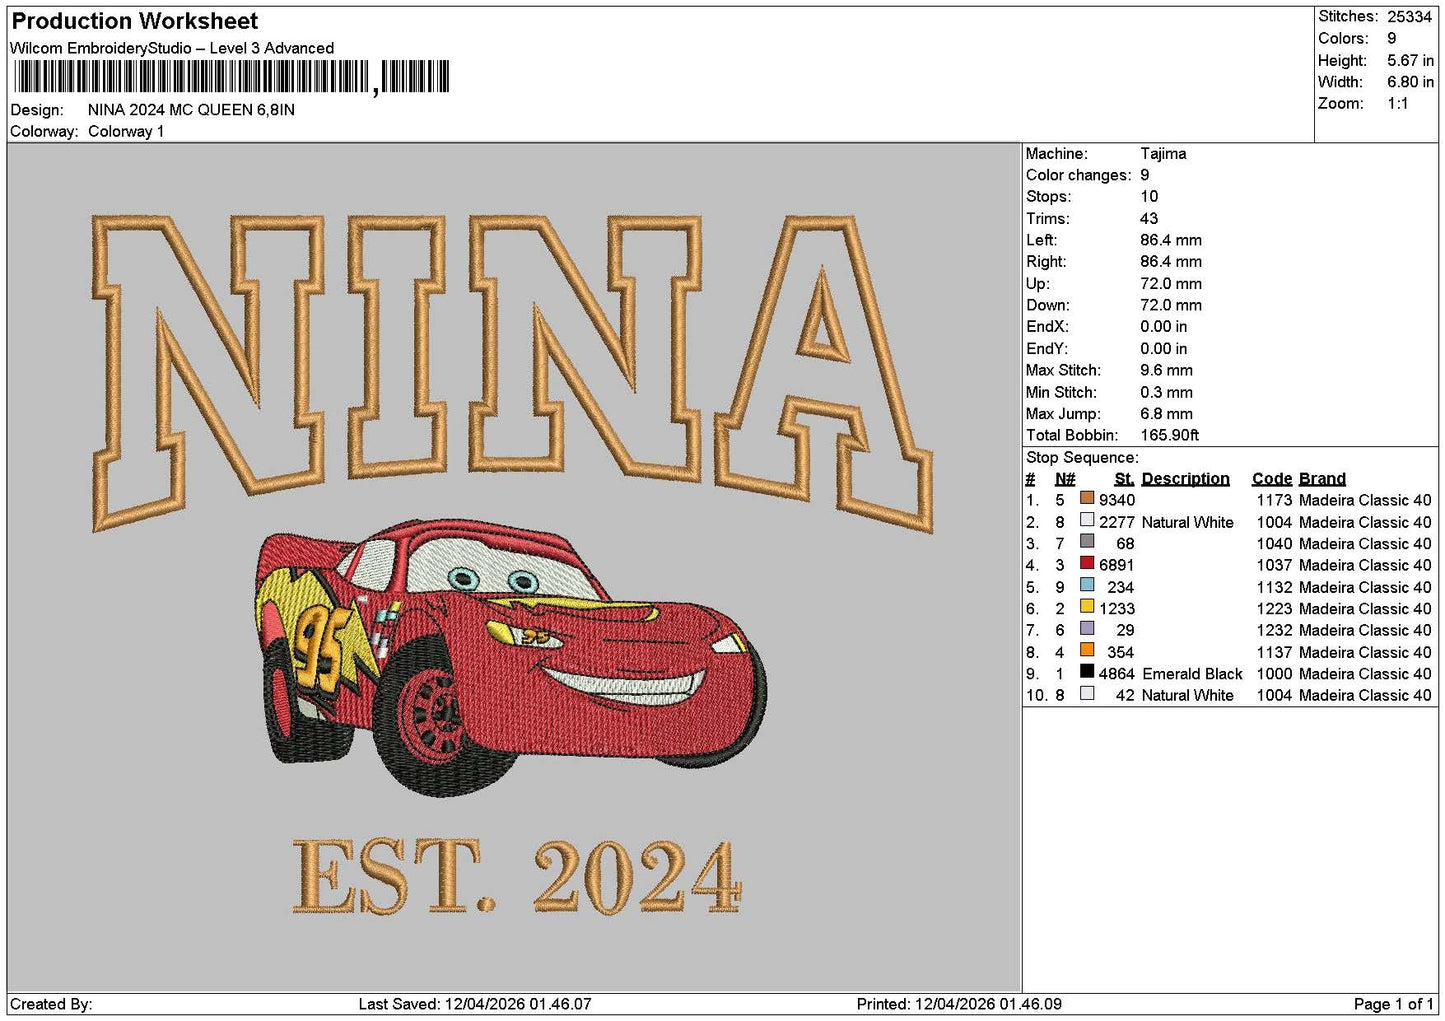Screen dimensions: 1445x1021
Task: Click the Trims value 43
Action: pyautogui.click(x=1149, y=219)
